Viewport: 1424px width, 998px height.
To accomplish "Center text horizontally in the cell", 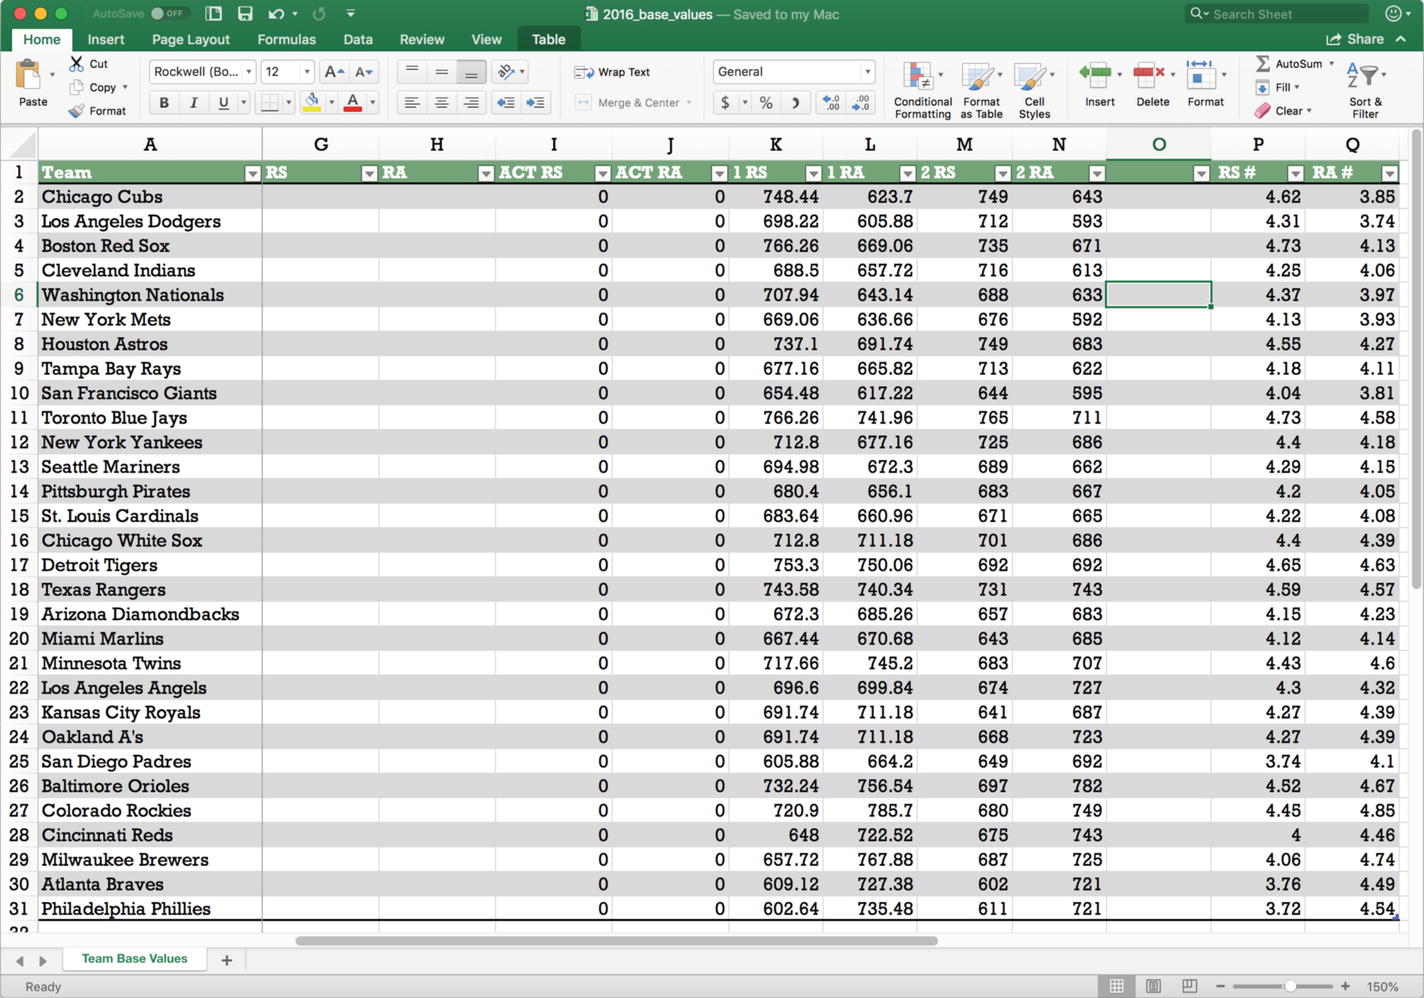I will pos(441,102).
